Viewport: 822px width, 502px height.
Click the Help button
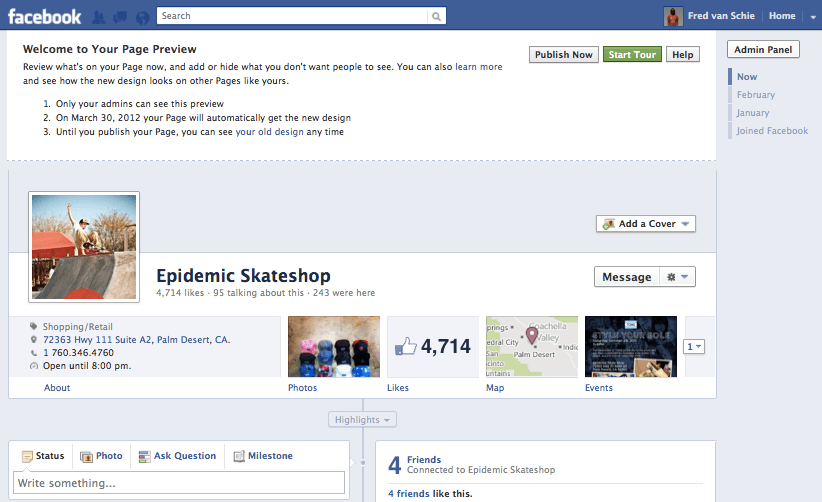(683, 54)
